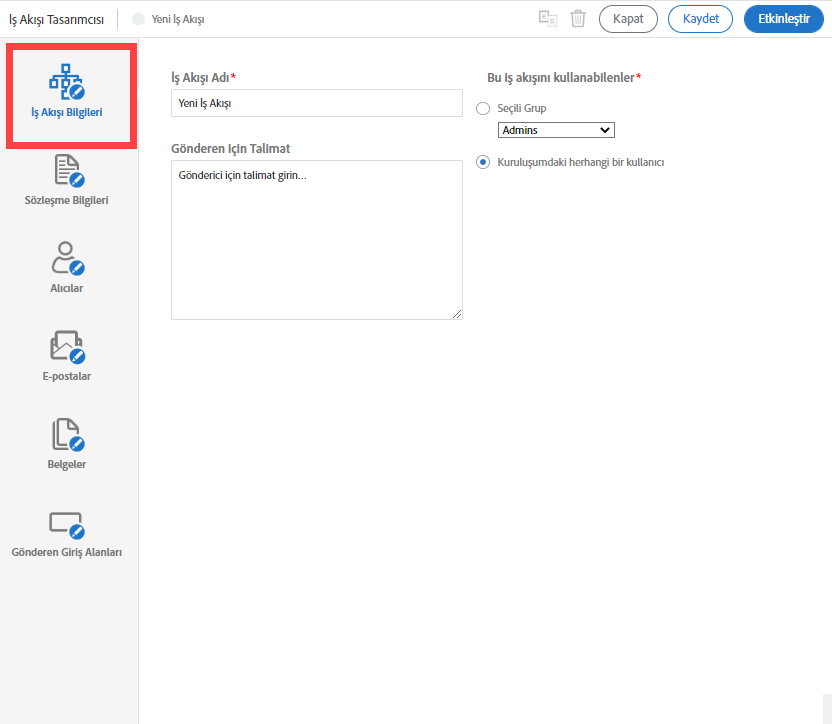Open the E-postalar envelope icon

pyautogui.click(x=67, y=347)
